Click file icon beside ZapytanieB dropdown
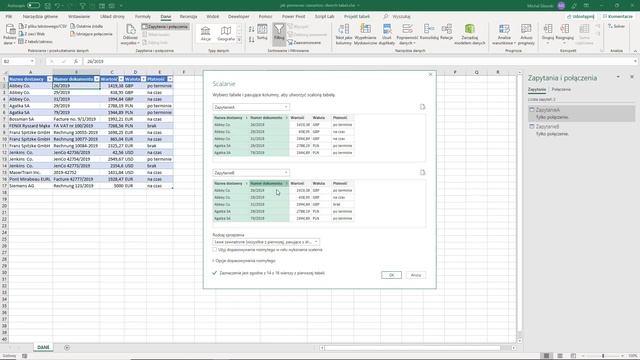 coord(422,173)
